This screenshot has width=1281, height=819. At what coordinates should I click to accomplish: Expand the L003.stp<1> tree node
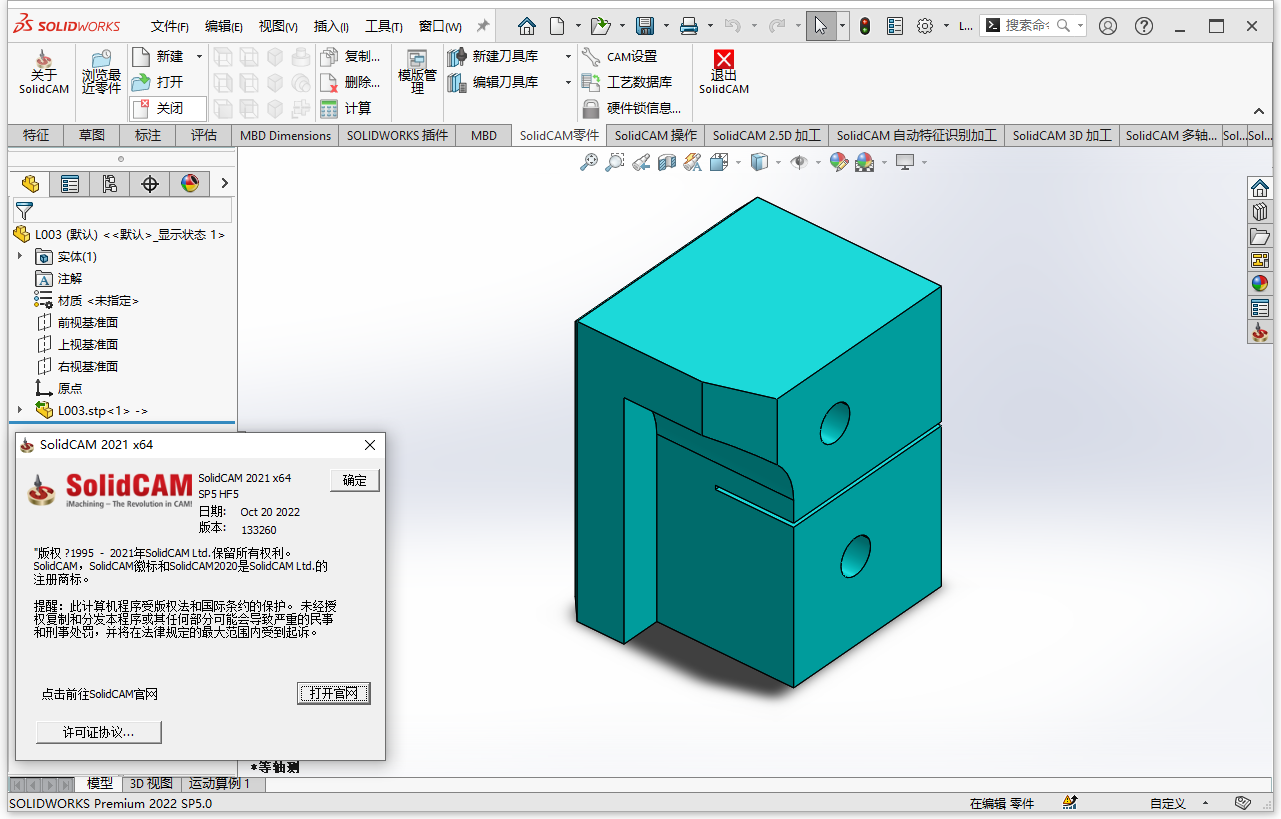click(20, 411)
